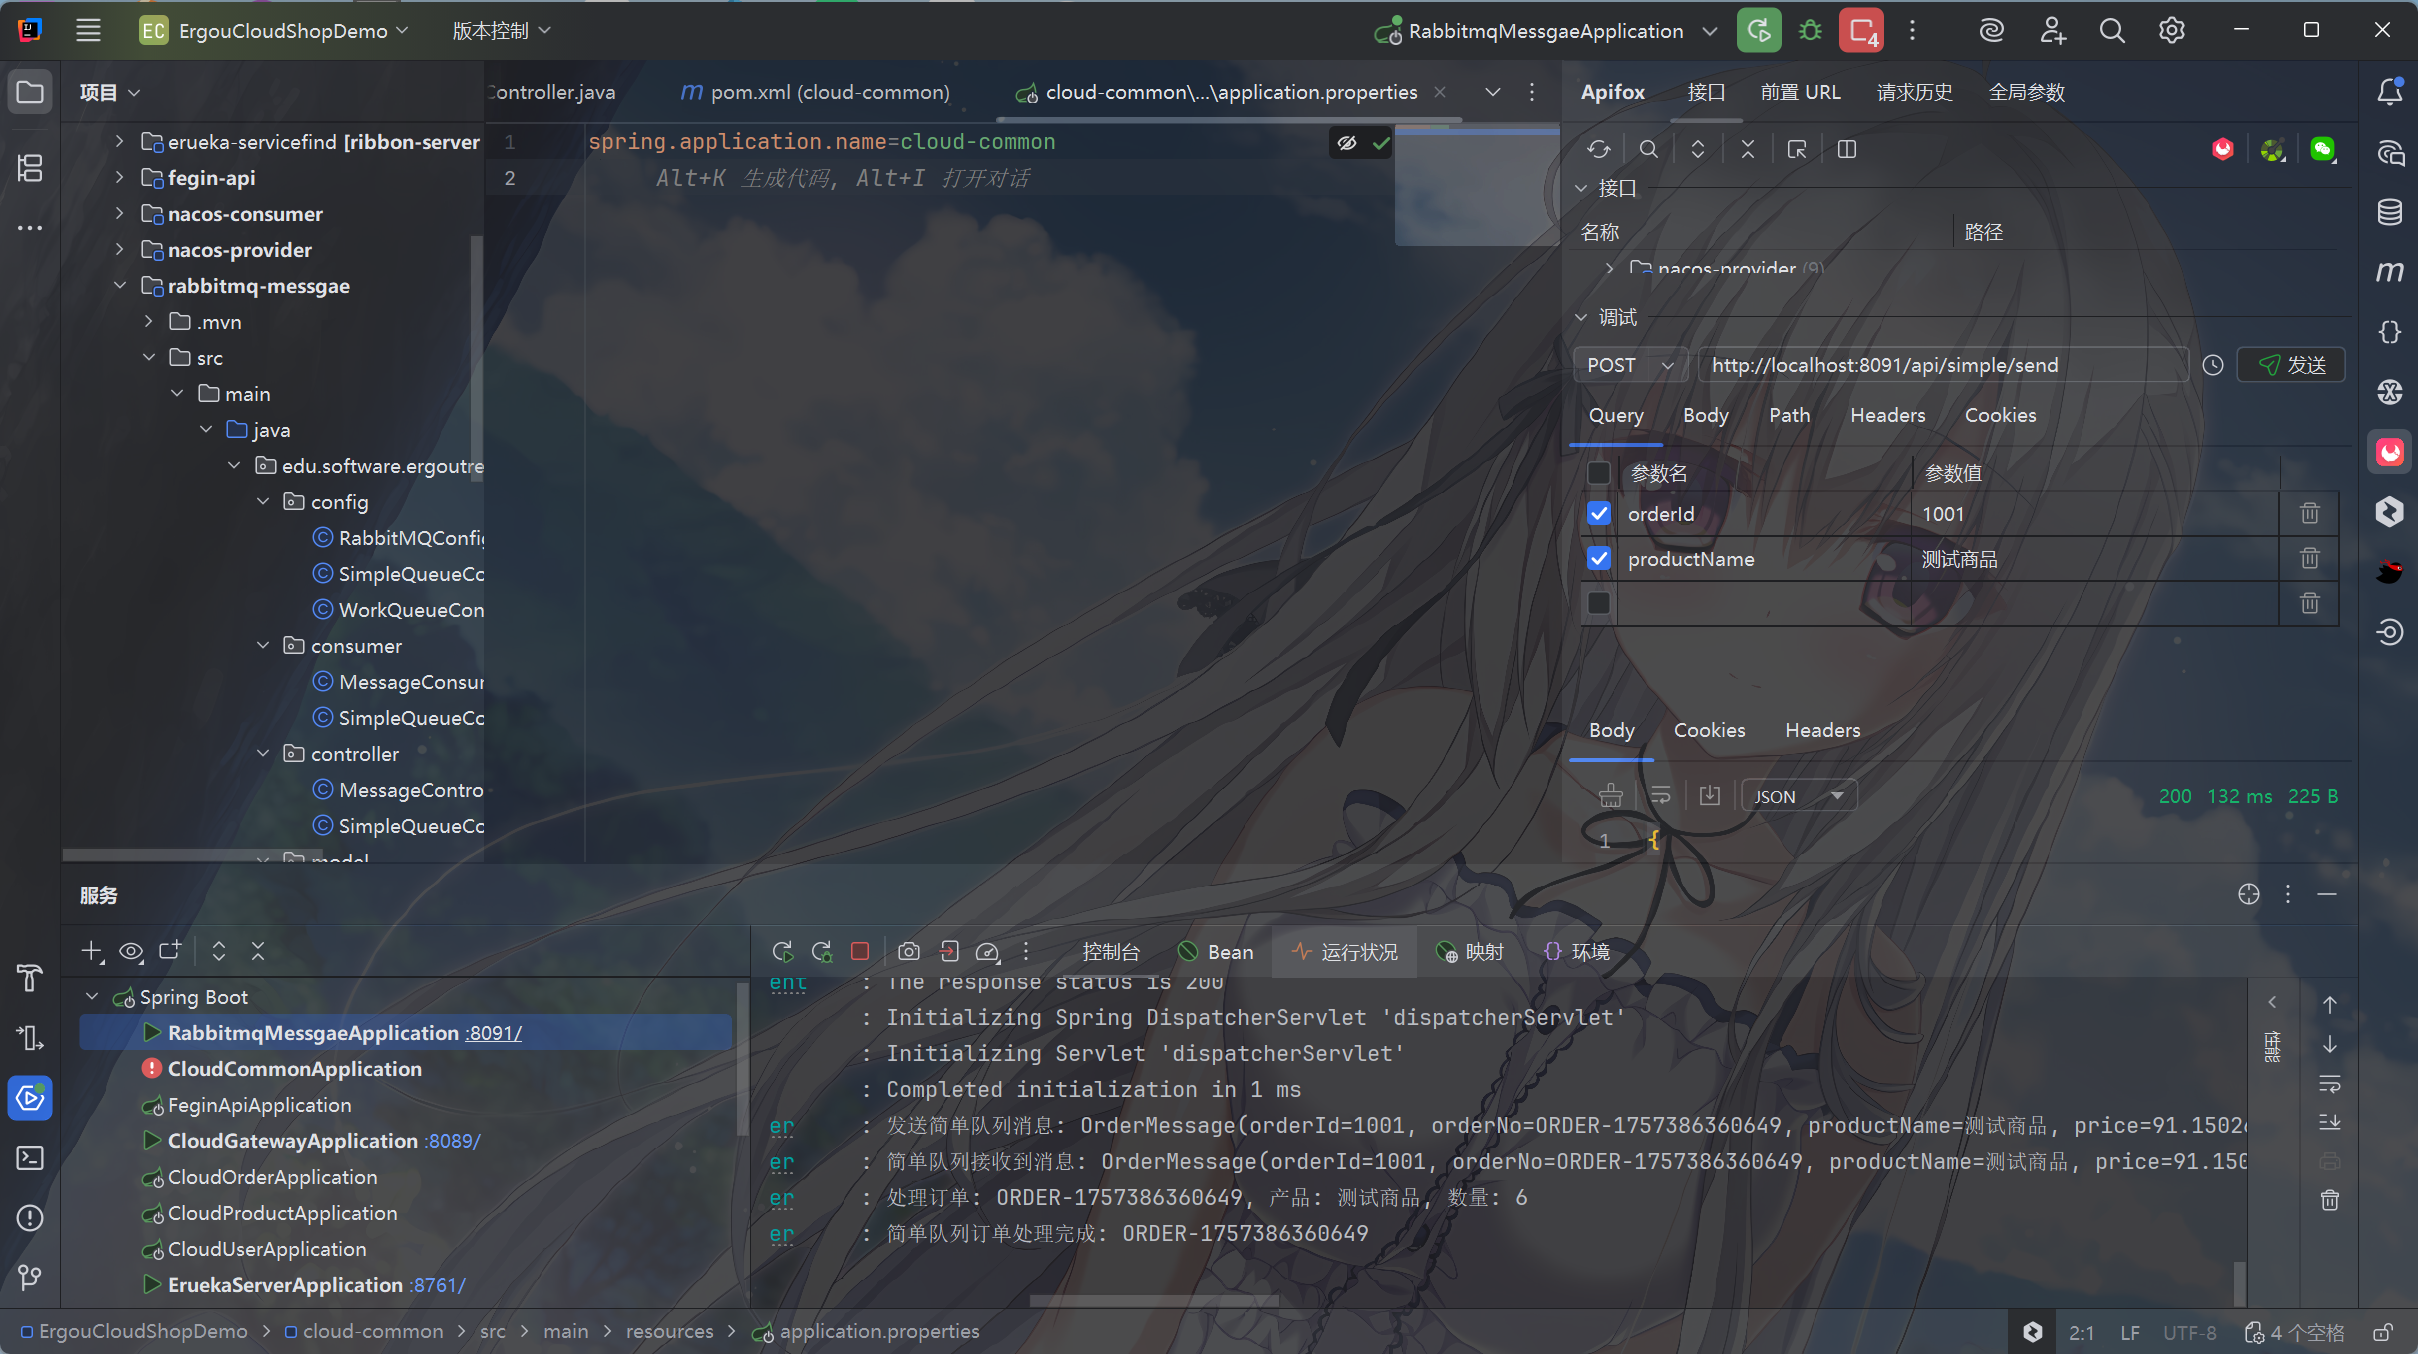Click the Apifox refresh icon
2418x1354 pixels.
(x=1598, y=149)
